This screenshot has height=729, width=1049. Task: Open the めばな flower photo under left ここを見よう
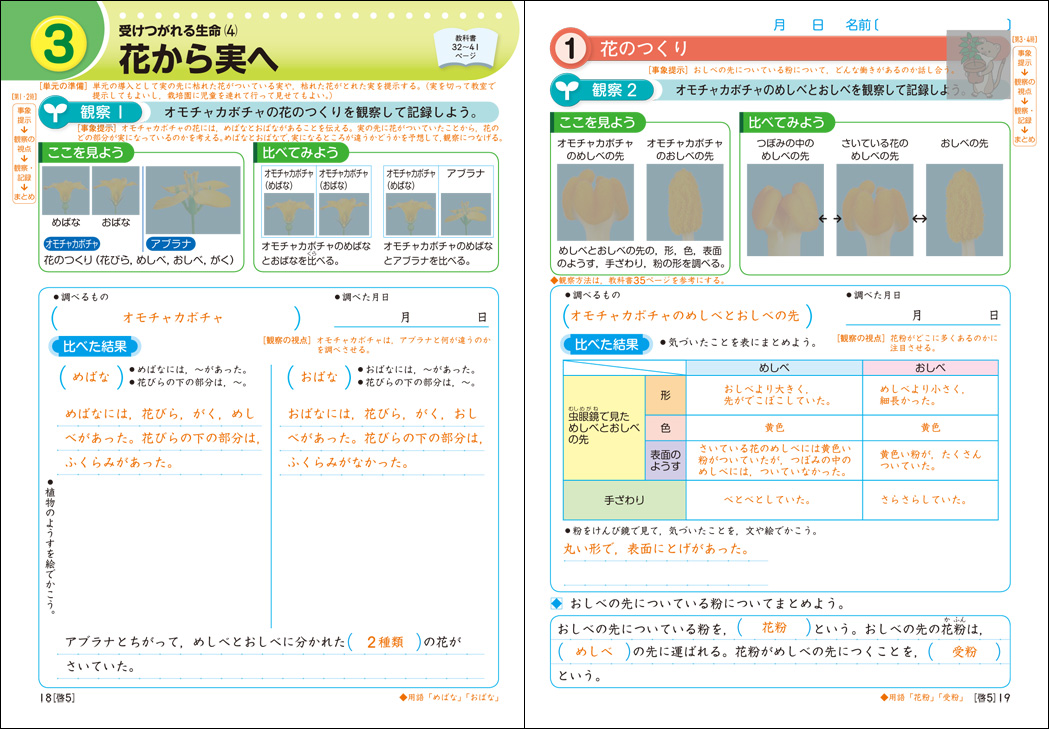66,190
